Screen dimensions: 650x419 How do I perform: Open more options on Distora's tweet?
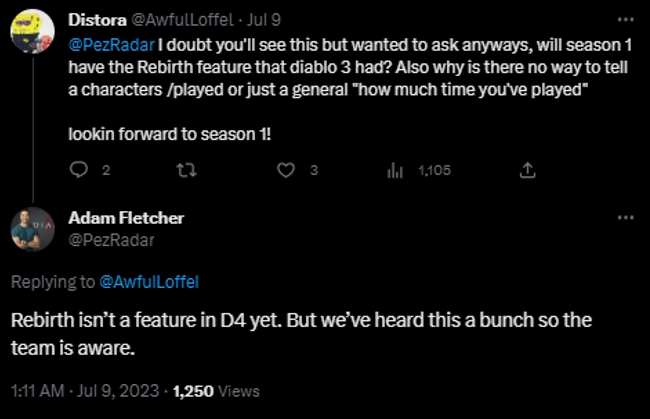coord(625,19)
